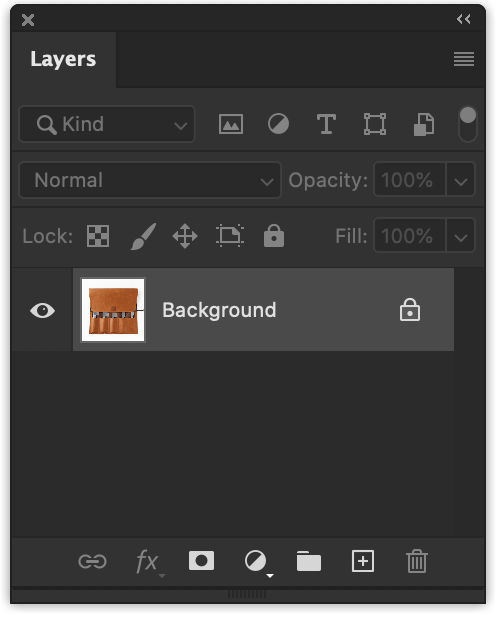Collapse panel with double-arrow icon
This screenshot has width=496, height=618.
(x=464, y=19)
